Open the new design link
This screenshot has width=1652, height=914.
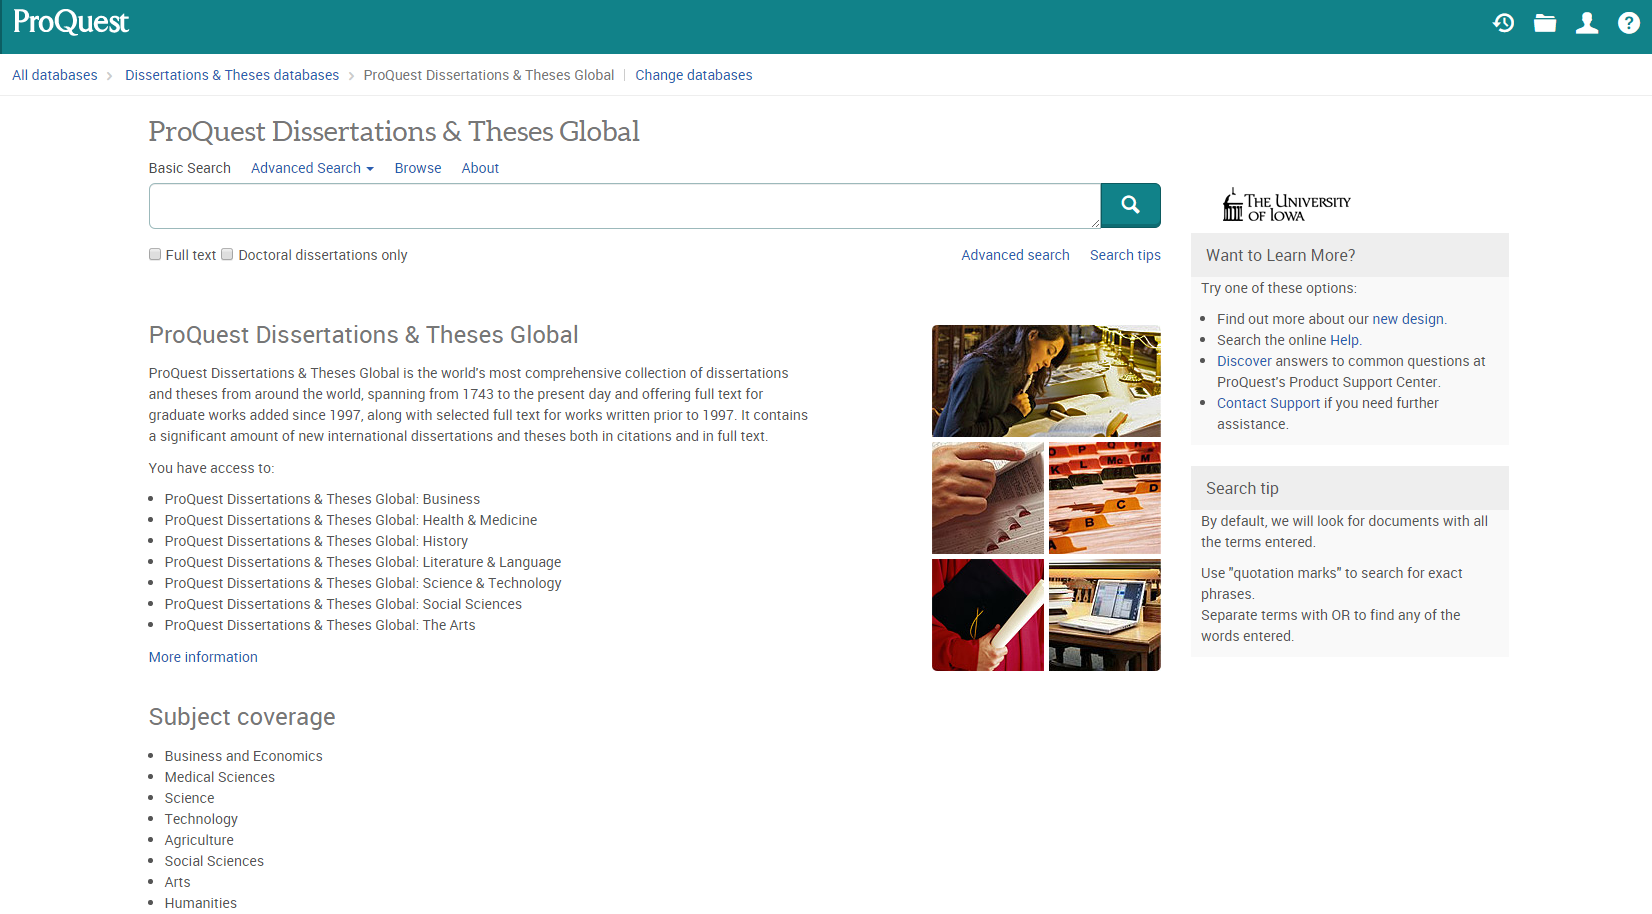[1408, 319]
